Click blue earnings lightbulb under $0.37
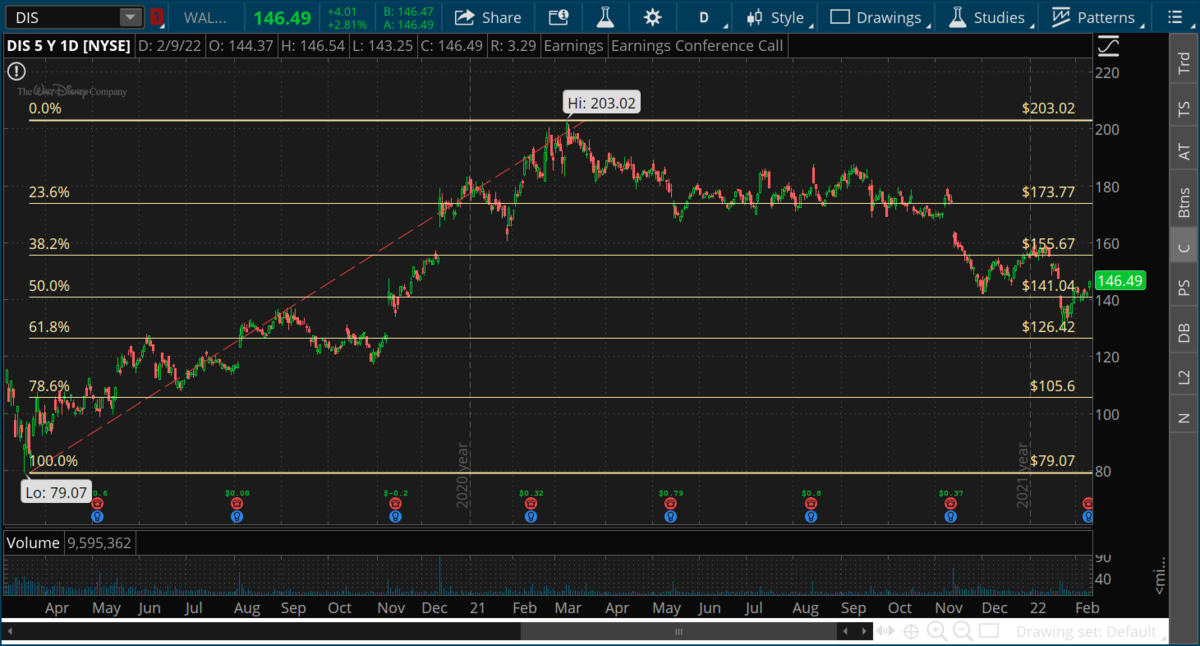Viewport: 1200px width, 646px height. 950,517
